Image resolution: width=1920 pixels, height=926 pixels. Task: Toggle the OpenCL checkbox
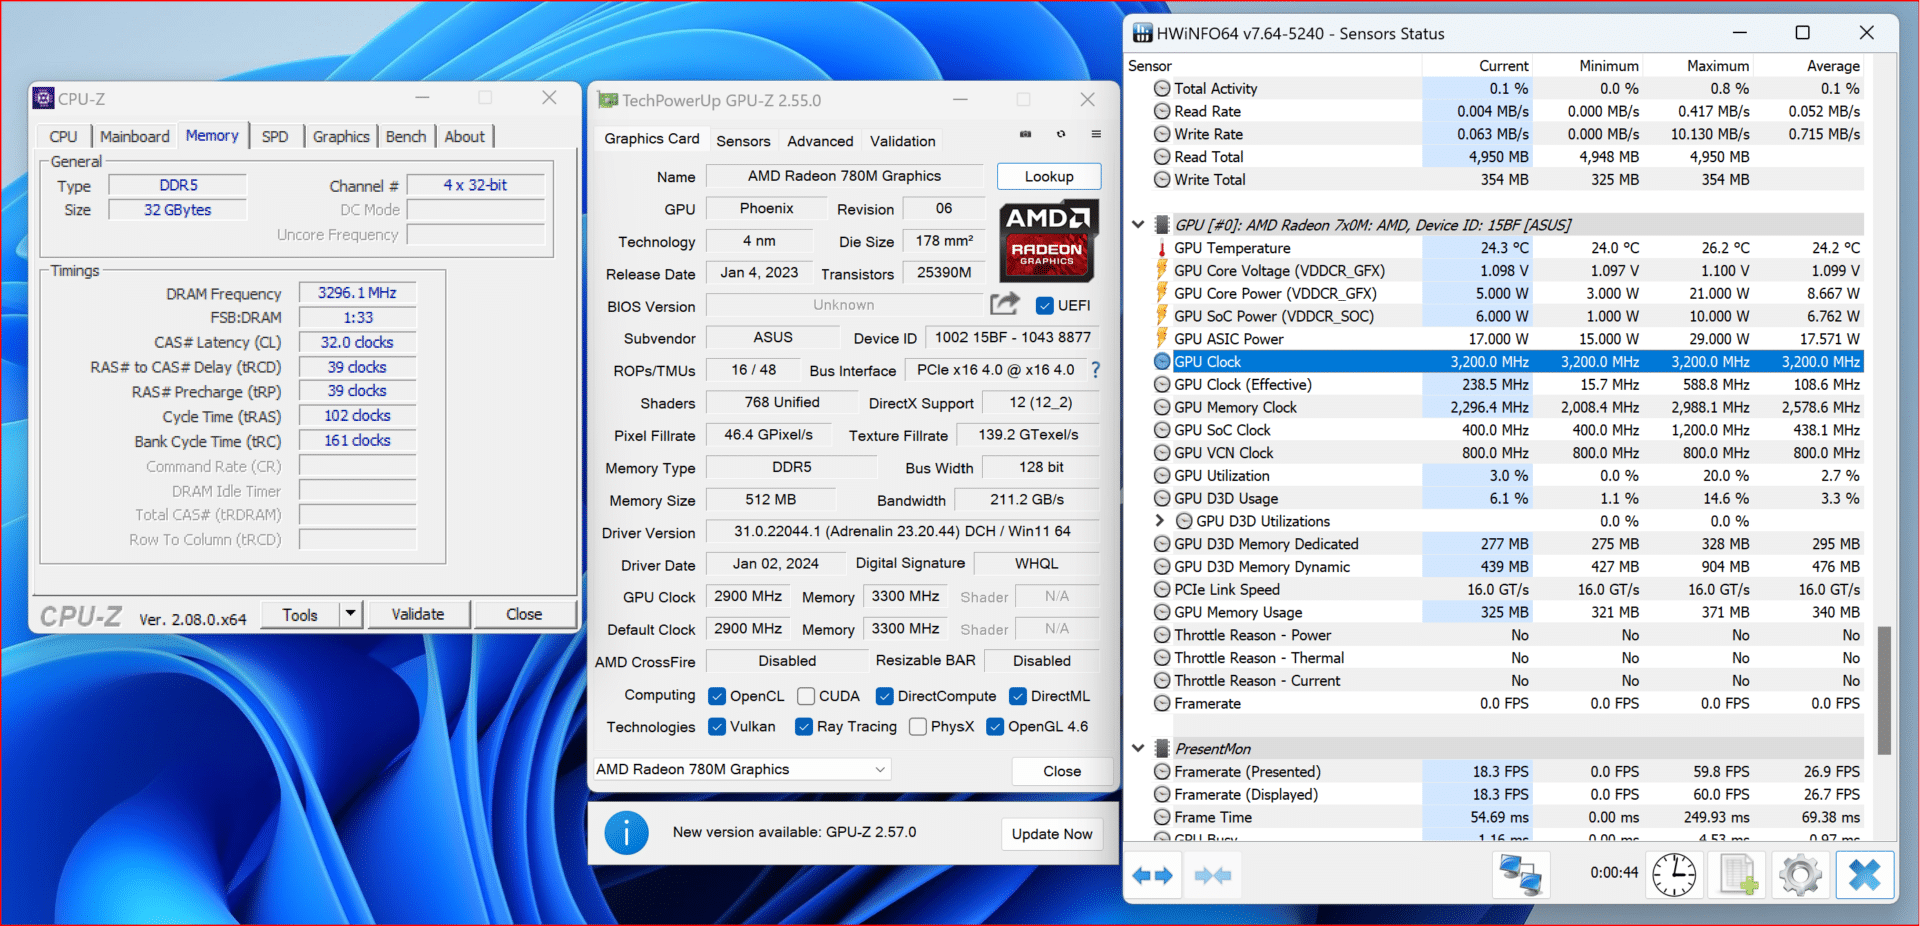point(717,696)
